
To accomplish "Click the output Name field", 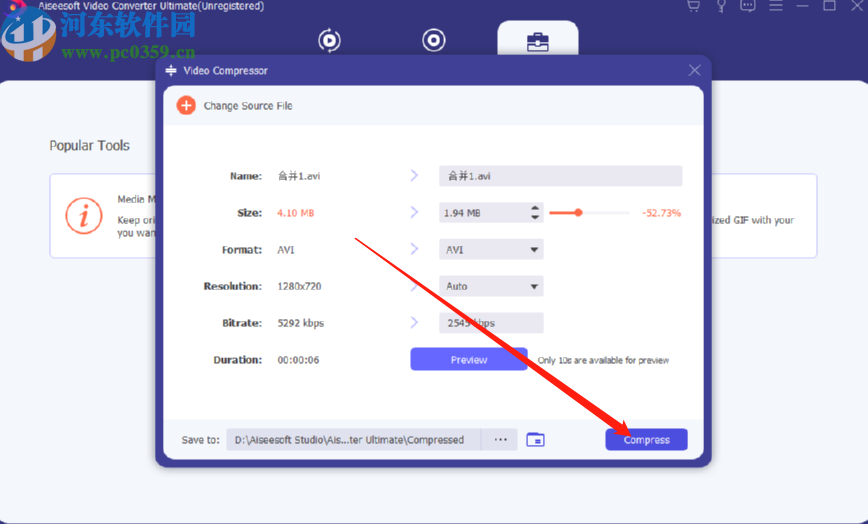I will (560, 176).
